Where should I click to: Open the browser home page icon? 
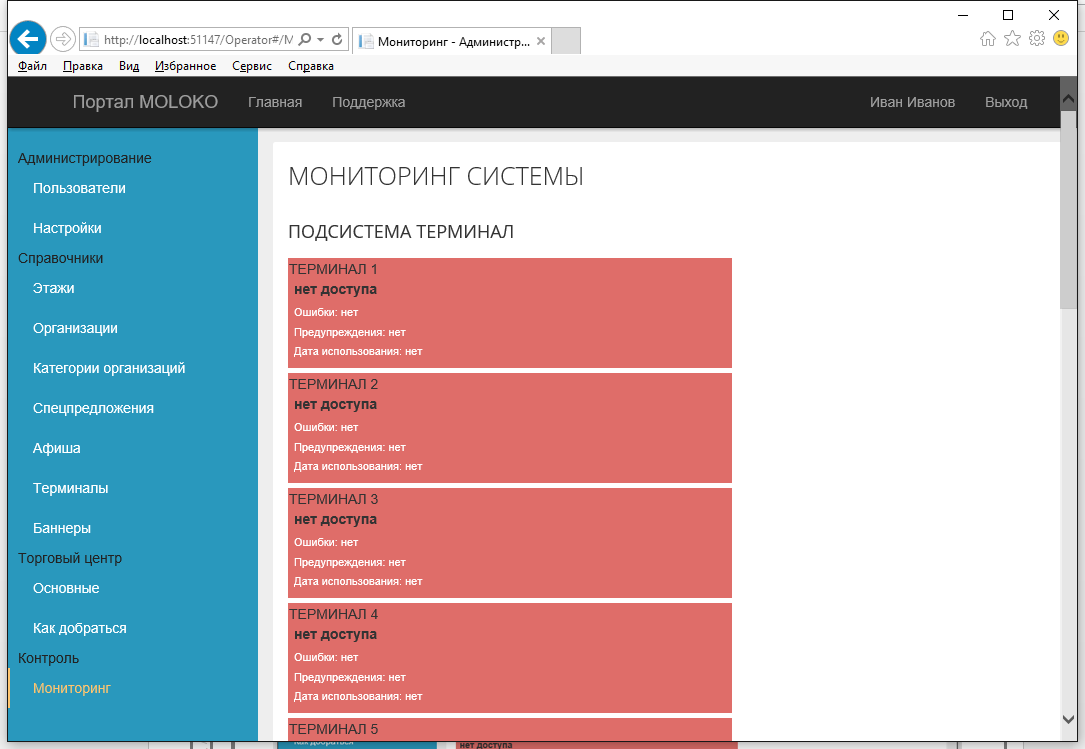pyautogui.click(x=988, y=39)
